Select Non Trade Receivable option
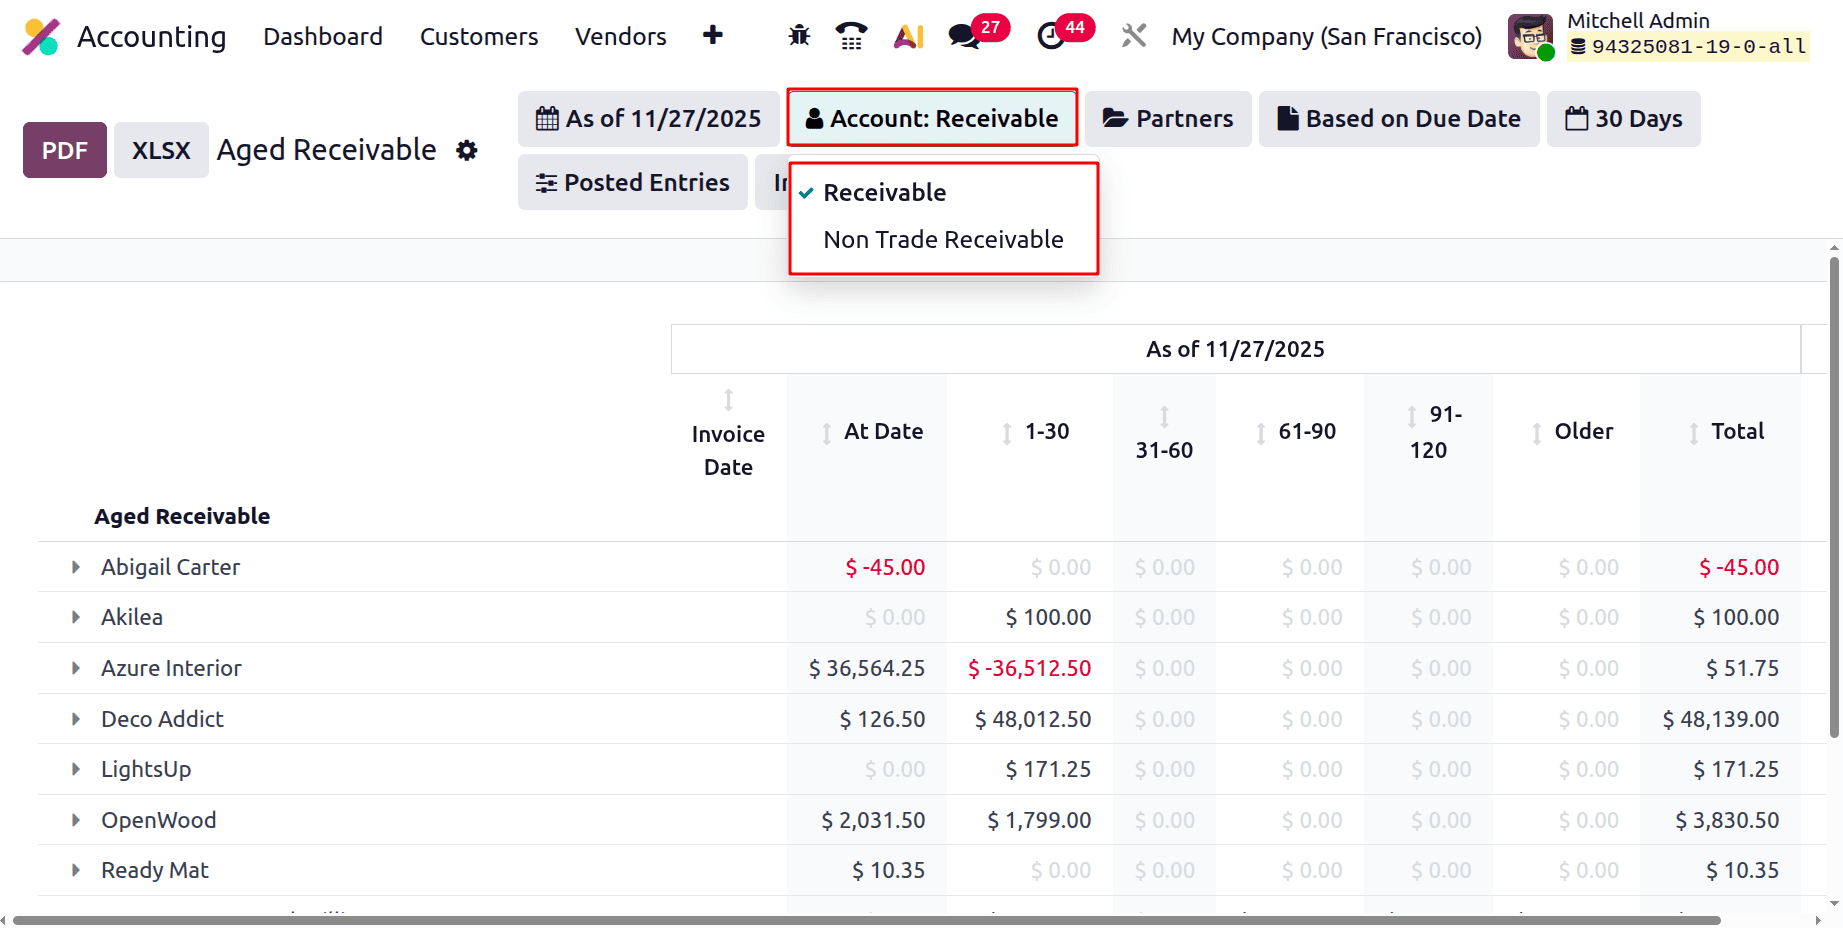Viewport: 1843px width, 928px height. (x=943, y=239)
